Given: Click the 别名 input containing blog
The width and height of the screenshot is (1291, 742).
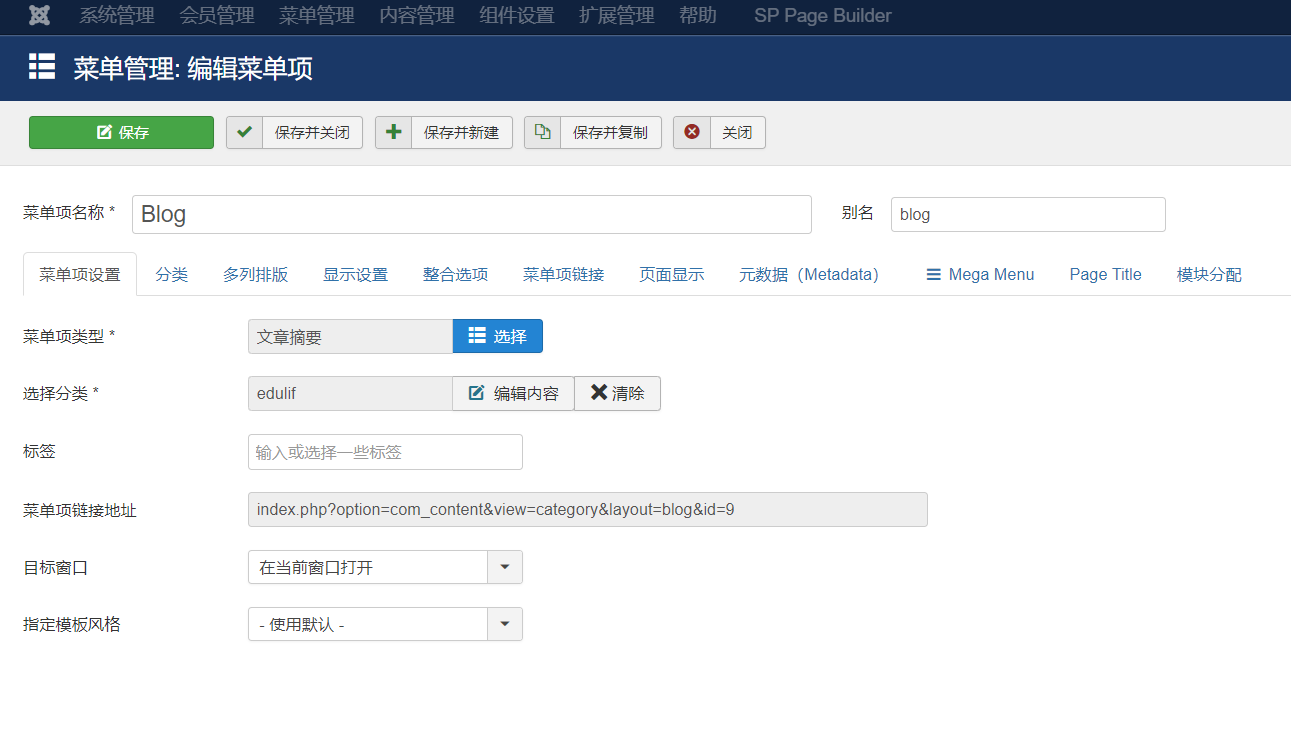Looking at the screenshot, I should point(1028,214).
